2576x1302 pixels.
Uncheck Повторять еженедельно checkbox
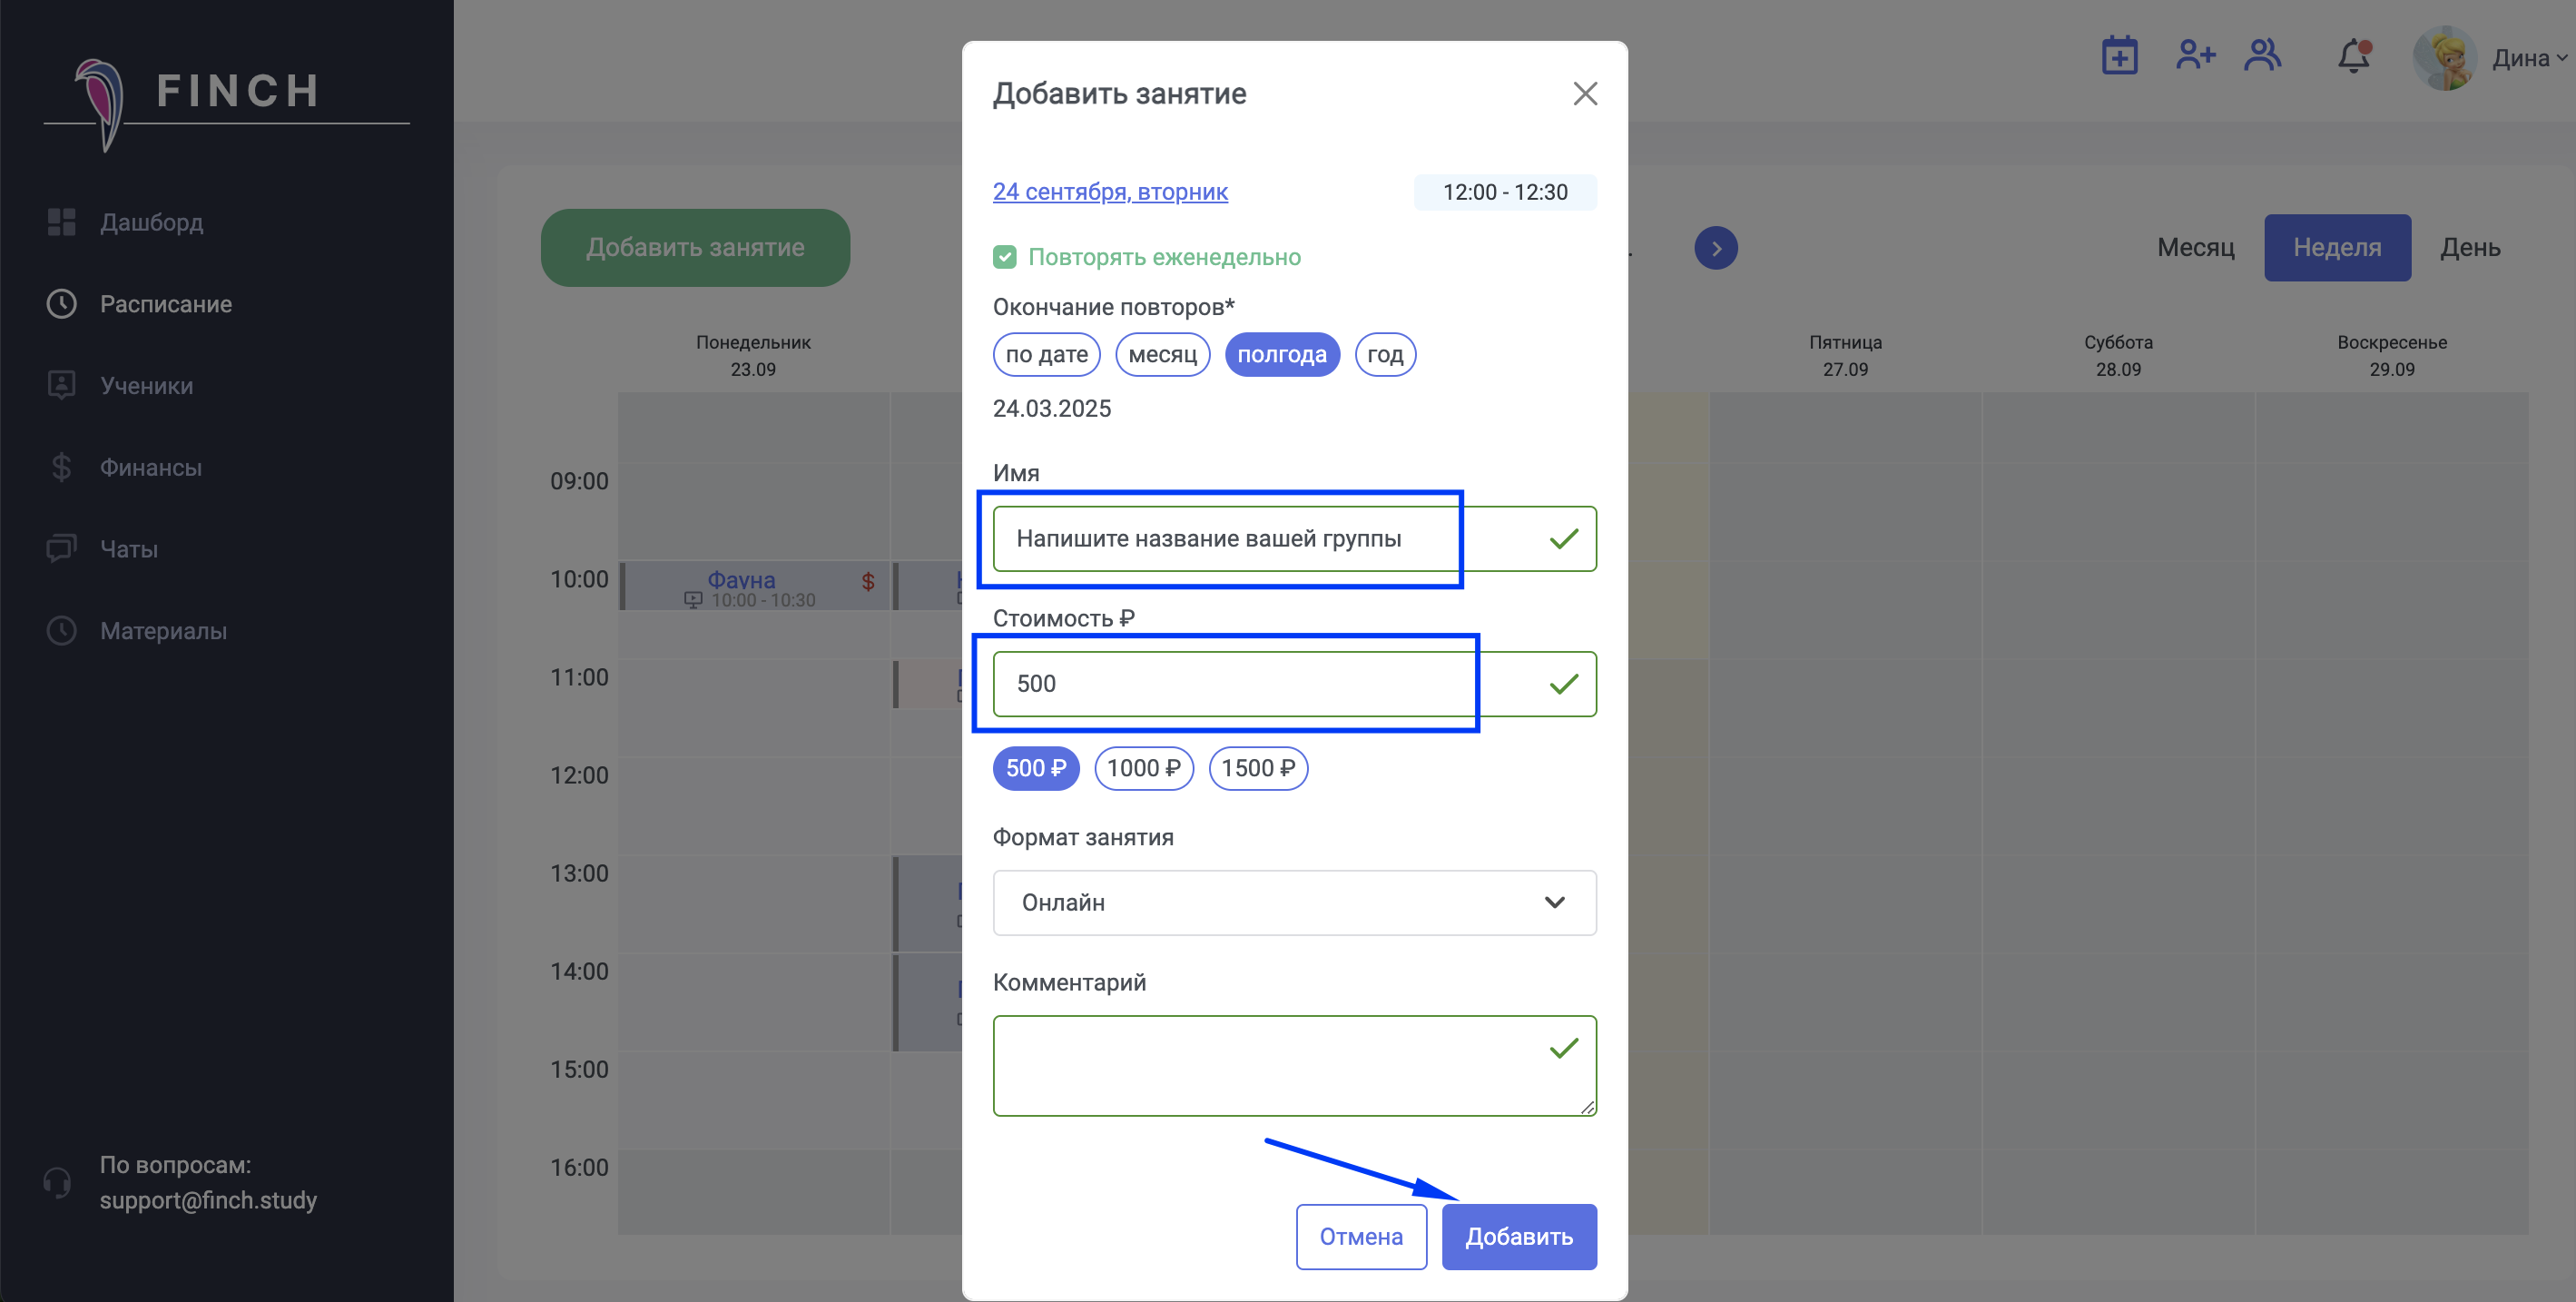point(1004,257)
